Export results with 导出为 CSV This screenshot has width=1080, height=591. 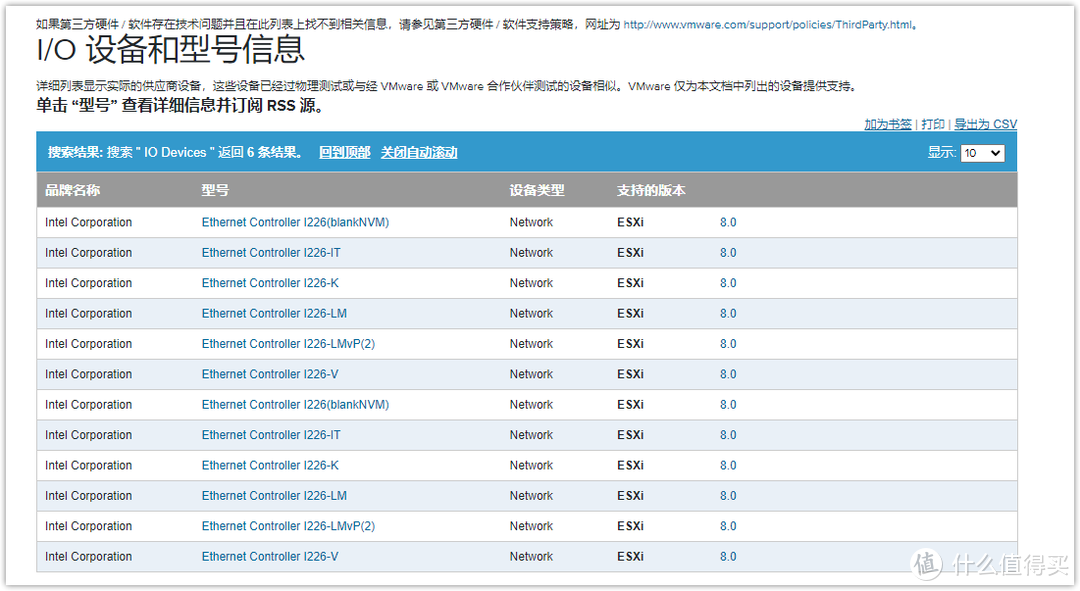coord(984,124)
